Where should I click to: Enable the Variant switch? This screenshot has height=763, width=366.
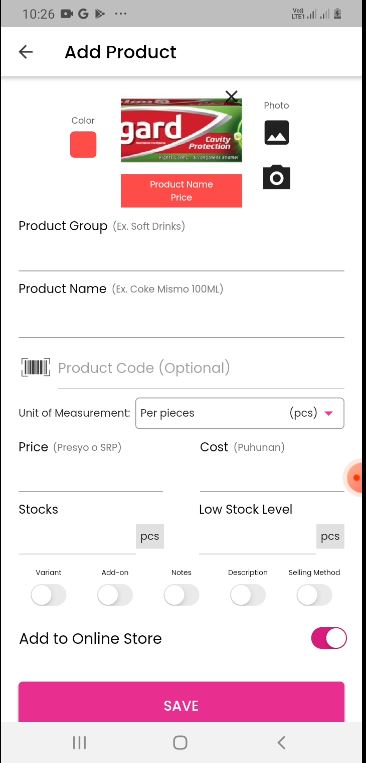[x=48, y=595]
